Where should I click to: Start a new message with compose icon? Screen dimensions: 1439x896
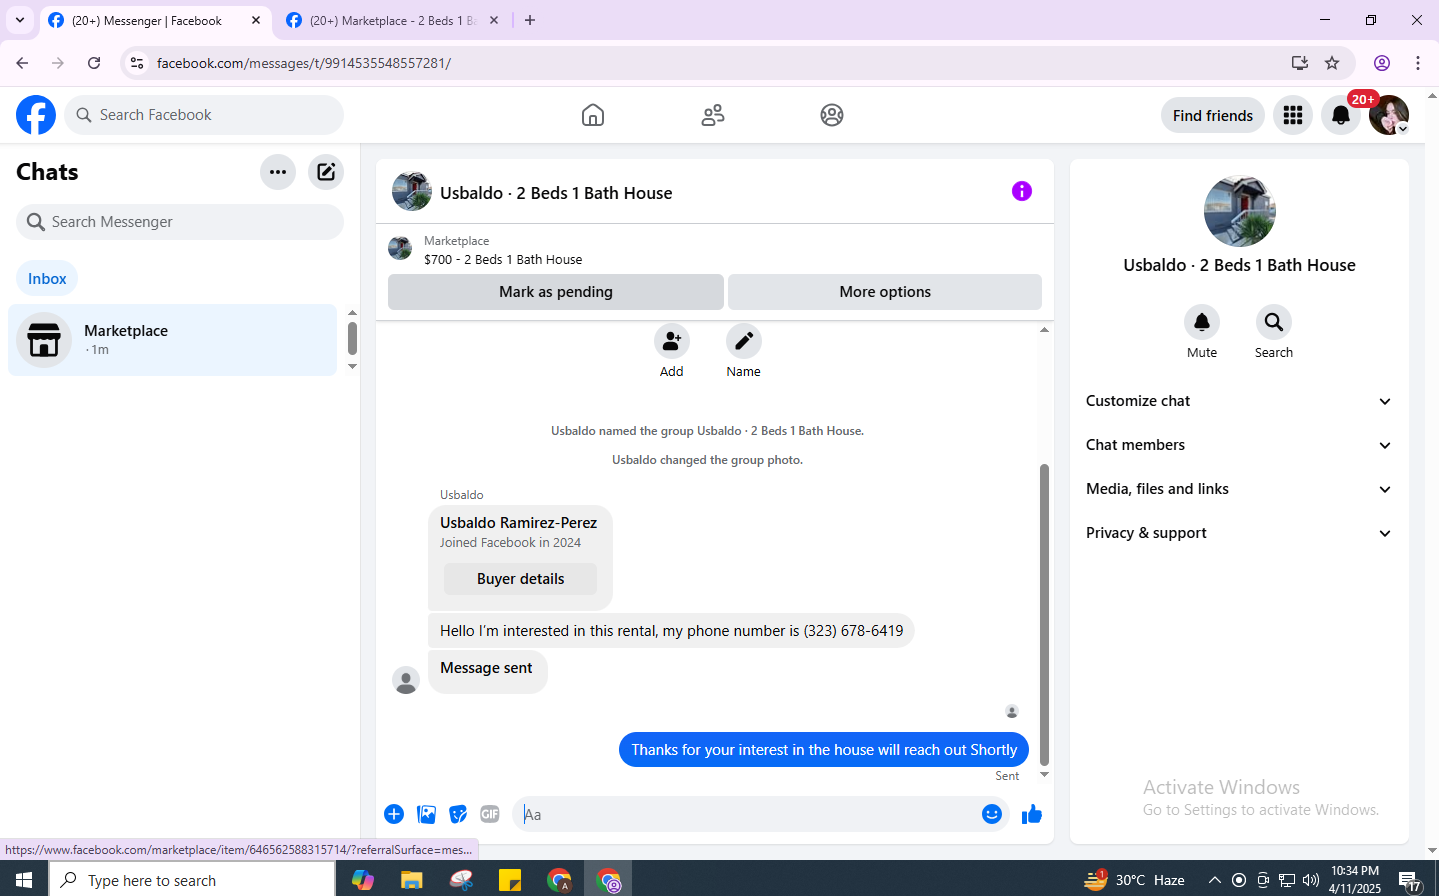point(326,172)
